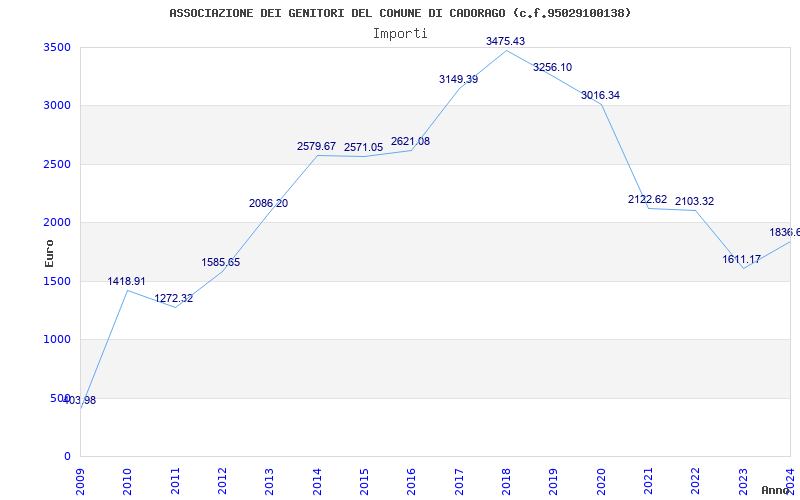Click peak value 3475.43
This screenshot has height=500, width=800.
click(505, 41)
